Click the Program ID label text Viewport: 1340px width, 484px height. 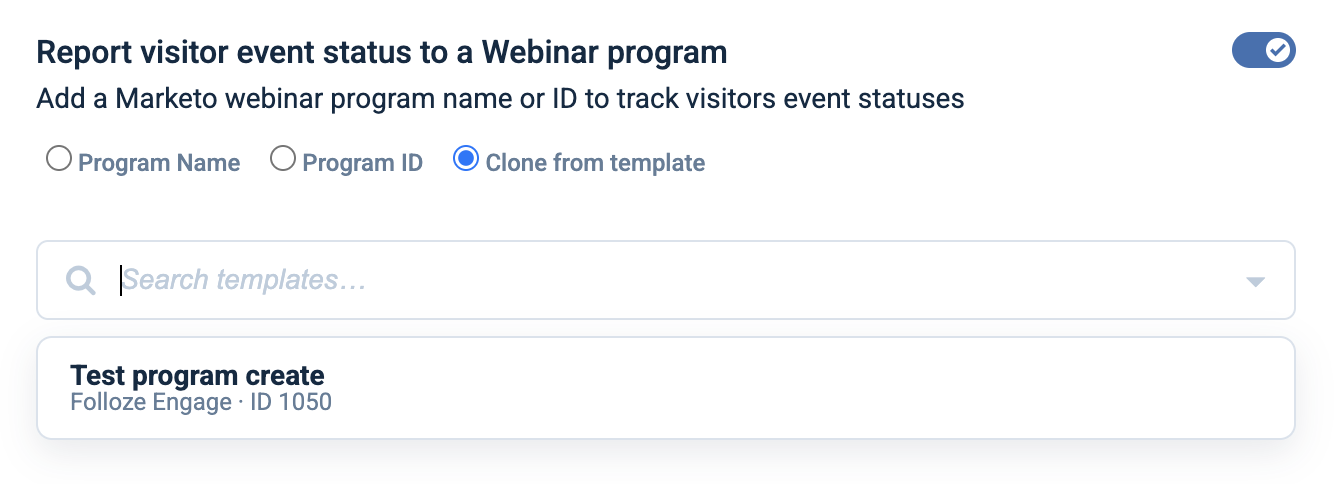363,163
